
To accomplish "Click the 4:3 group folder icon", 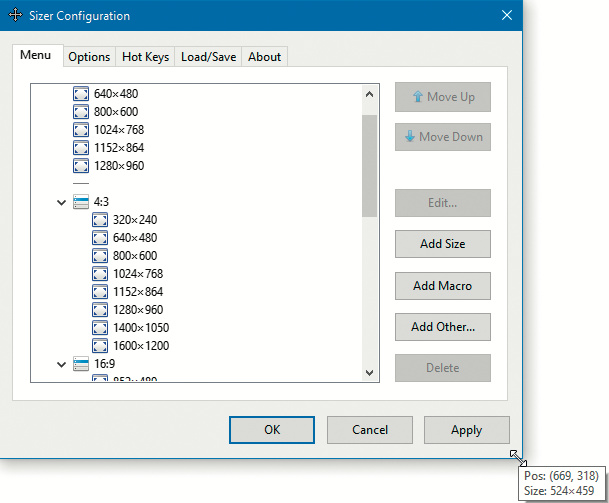I will [x=81, y=202].
